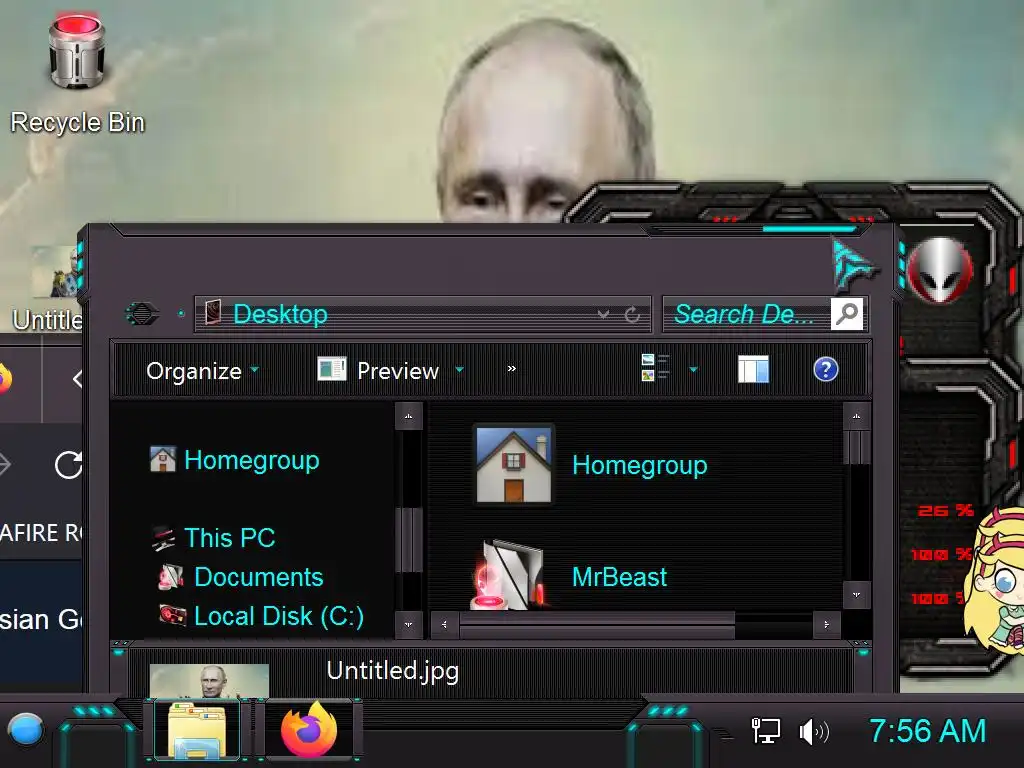The image size is (1024, 768).
Task: Click the Homegroup house icon in file list
Action: pyautogui.click(x=514, y=464)
